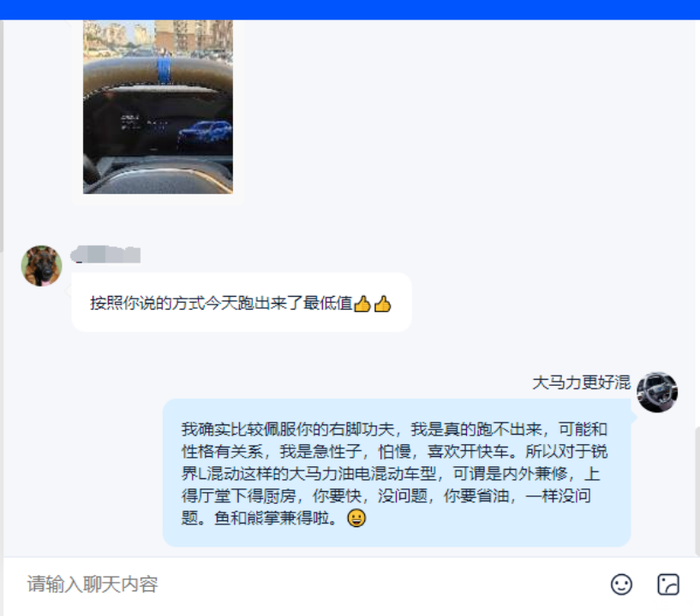Screen dimensions: 700x616
Task: Click the line mentioning 上得厅堂下得厨房
Action: coord(386,495)
